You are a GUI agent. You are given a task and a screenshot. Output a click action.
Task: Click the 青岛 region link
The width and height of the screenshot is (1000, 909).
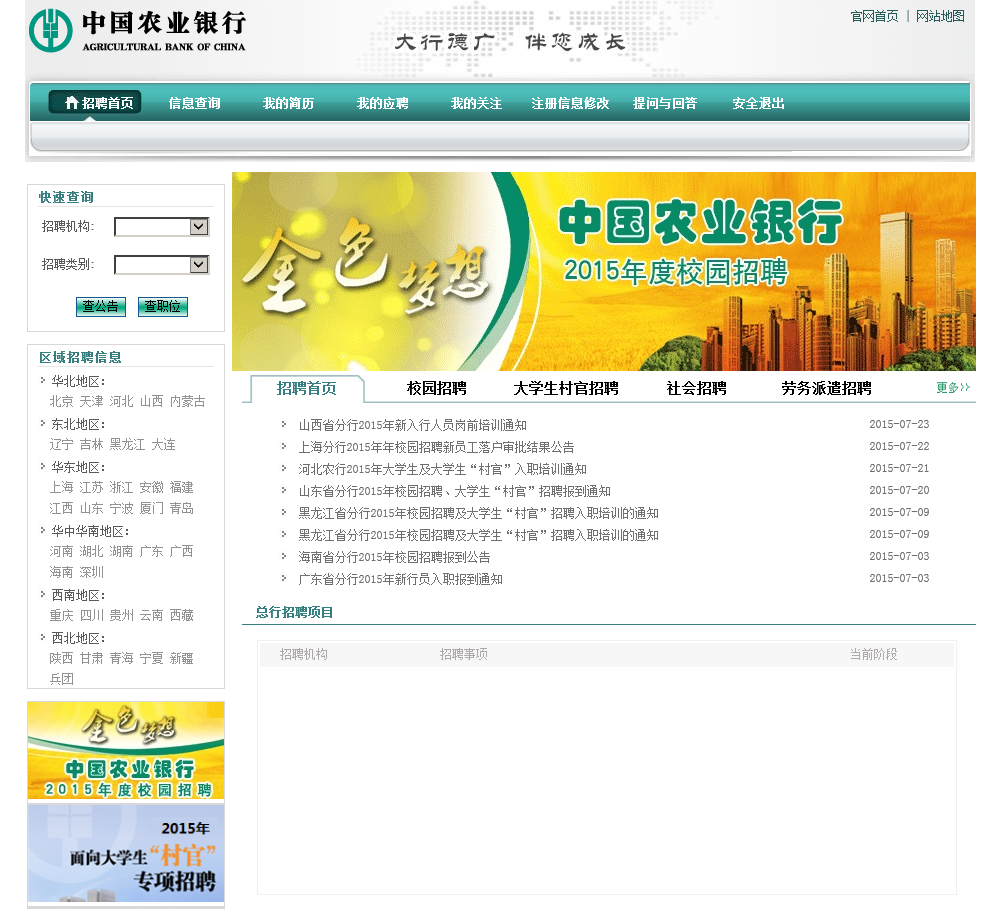pyautogui.click(x=181, y=508)
